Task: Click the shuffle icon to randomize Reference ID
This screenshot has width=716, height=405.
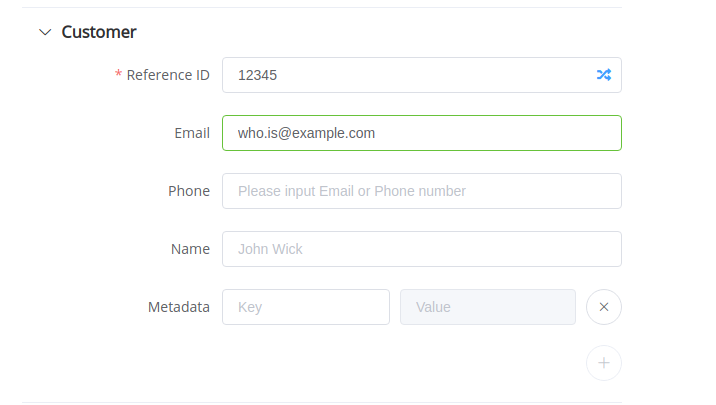Action: [x=604, y=75]
